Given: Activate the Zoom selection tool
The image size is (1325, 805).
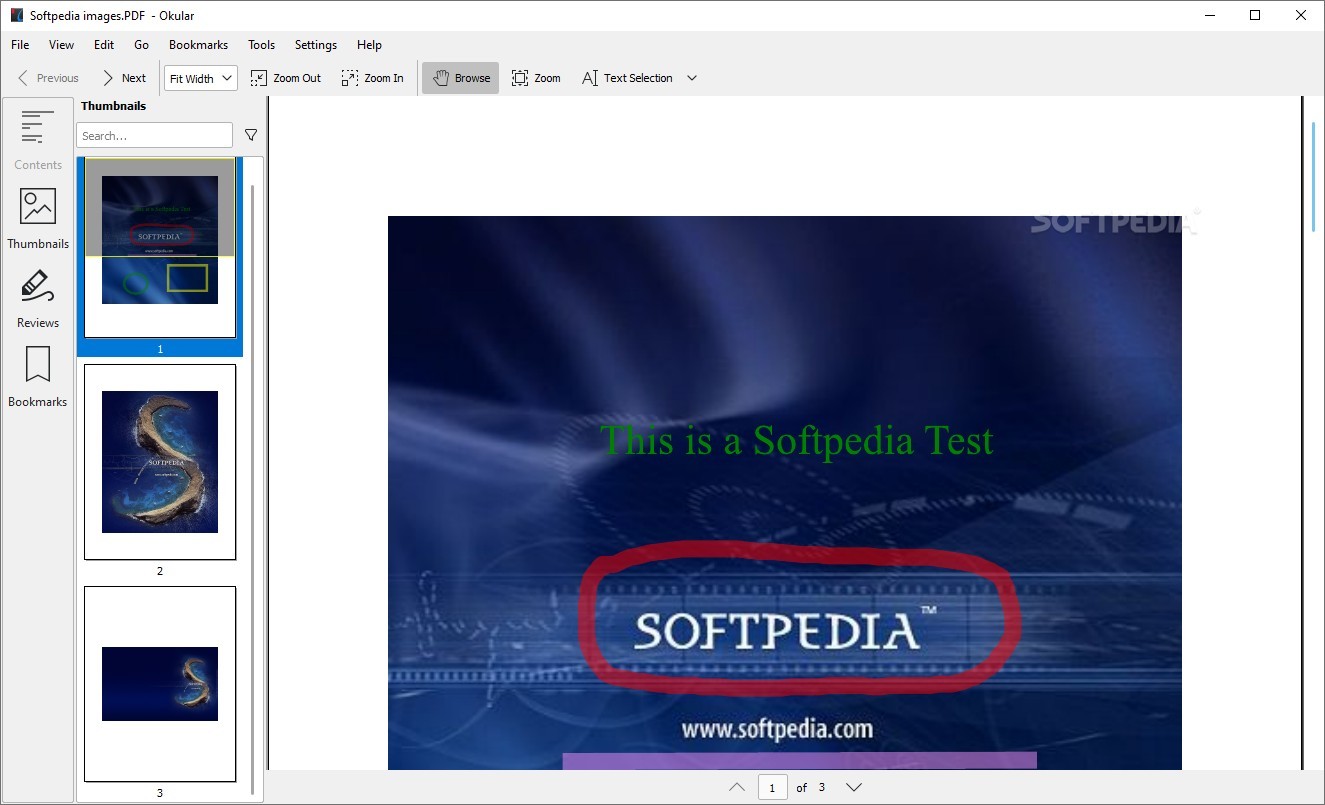Looking at the screenshot, I should click(536, 78).
